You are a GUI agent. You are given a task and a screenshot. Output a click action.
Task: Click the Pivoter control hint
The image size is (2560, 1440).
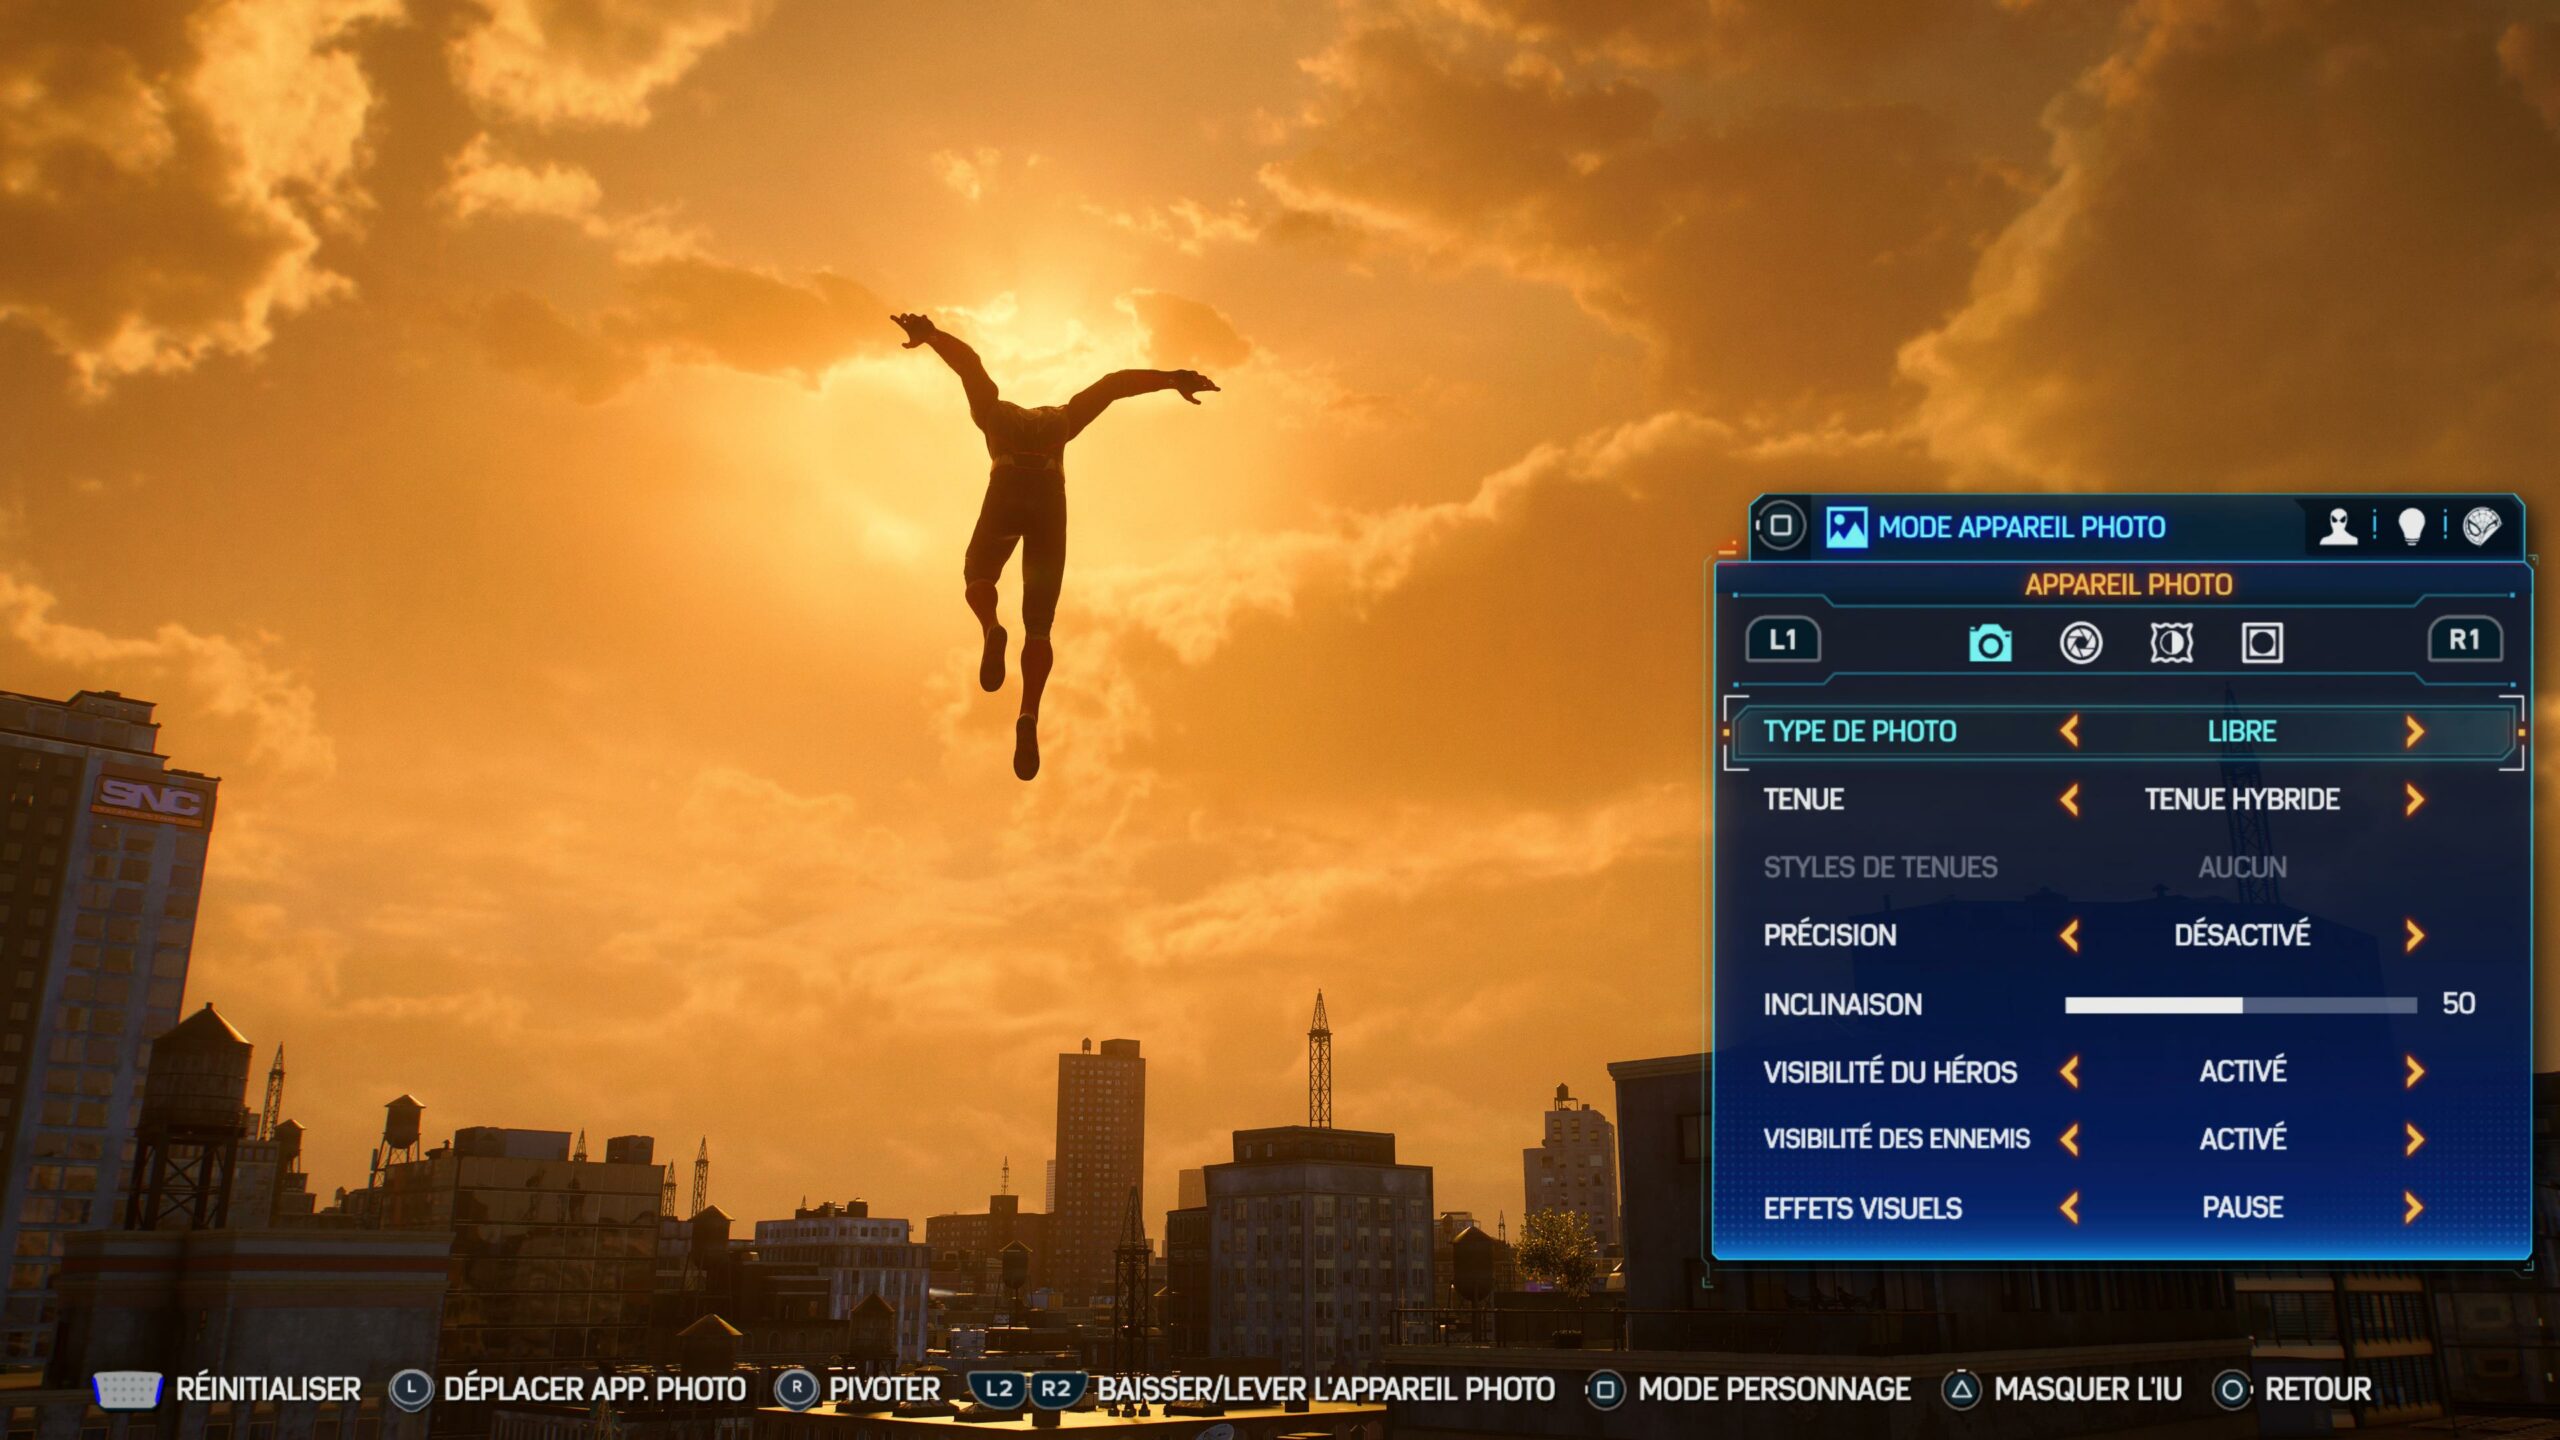tap(885, 1389)
